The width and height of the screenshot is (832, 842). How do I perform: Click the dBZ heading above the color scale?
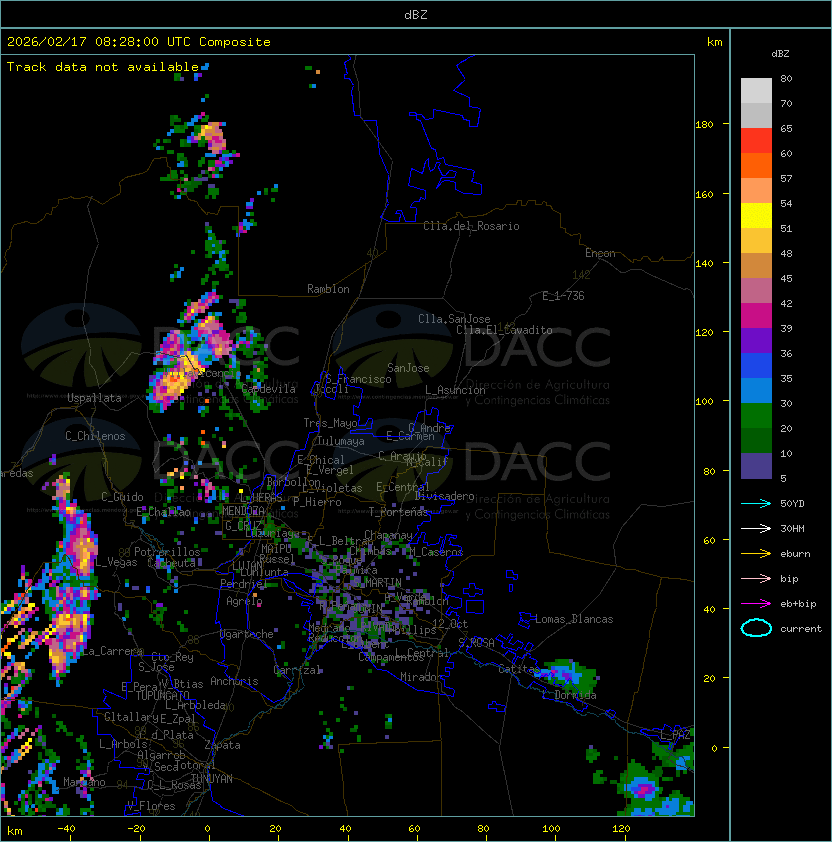pos(780,54)
